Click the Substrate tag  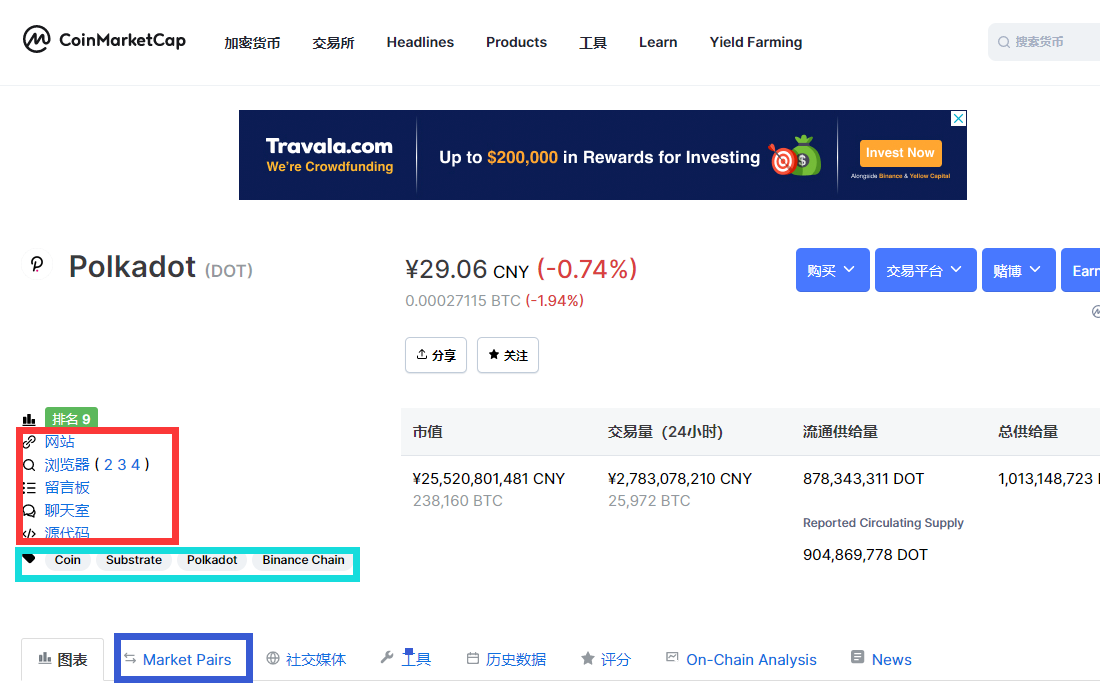134,560
